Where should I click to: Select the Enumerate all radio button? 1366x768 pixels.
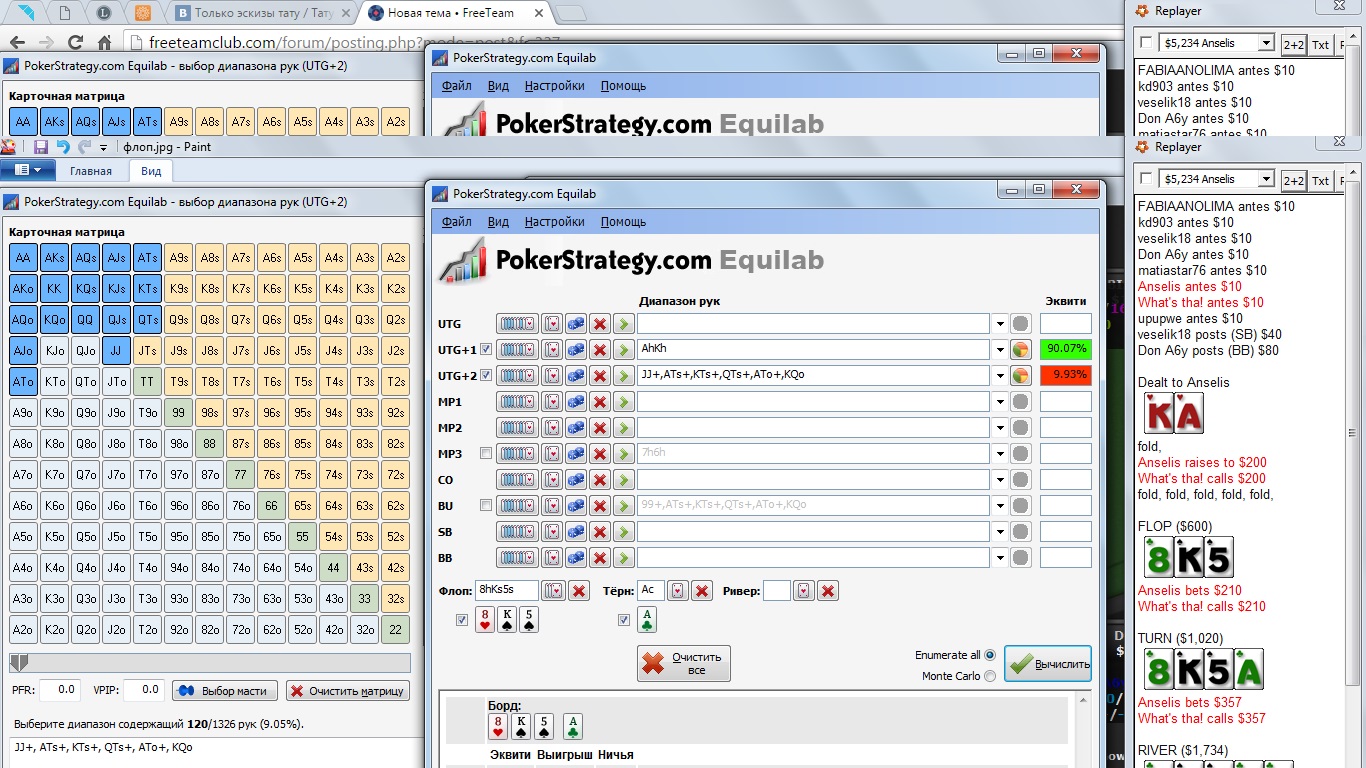(990, 655)
